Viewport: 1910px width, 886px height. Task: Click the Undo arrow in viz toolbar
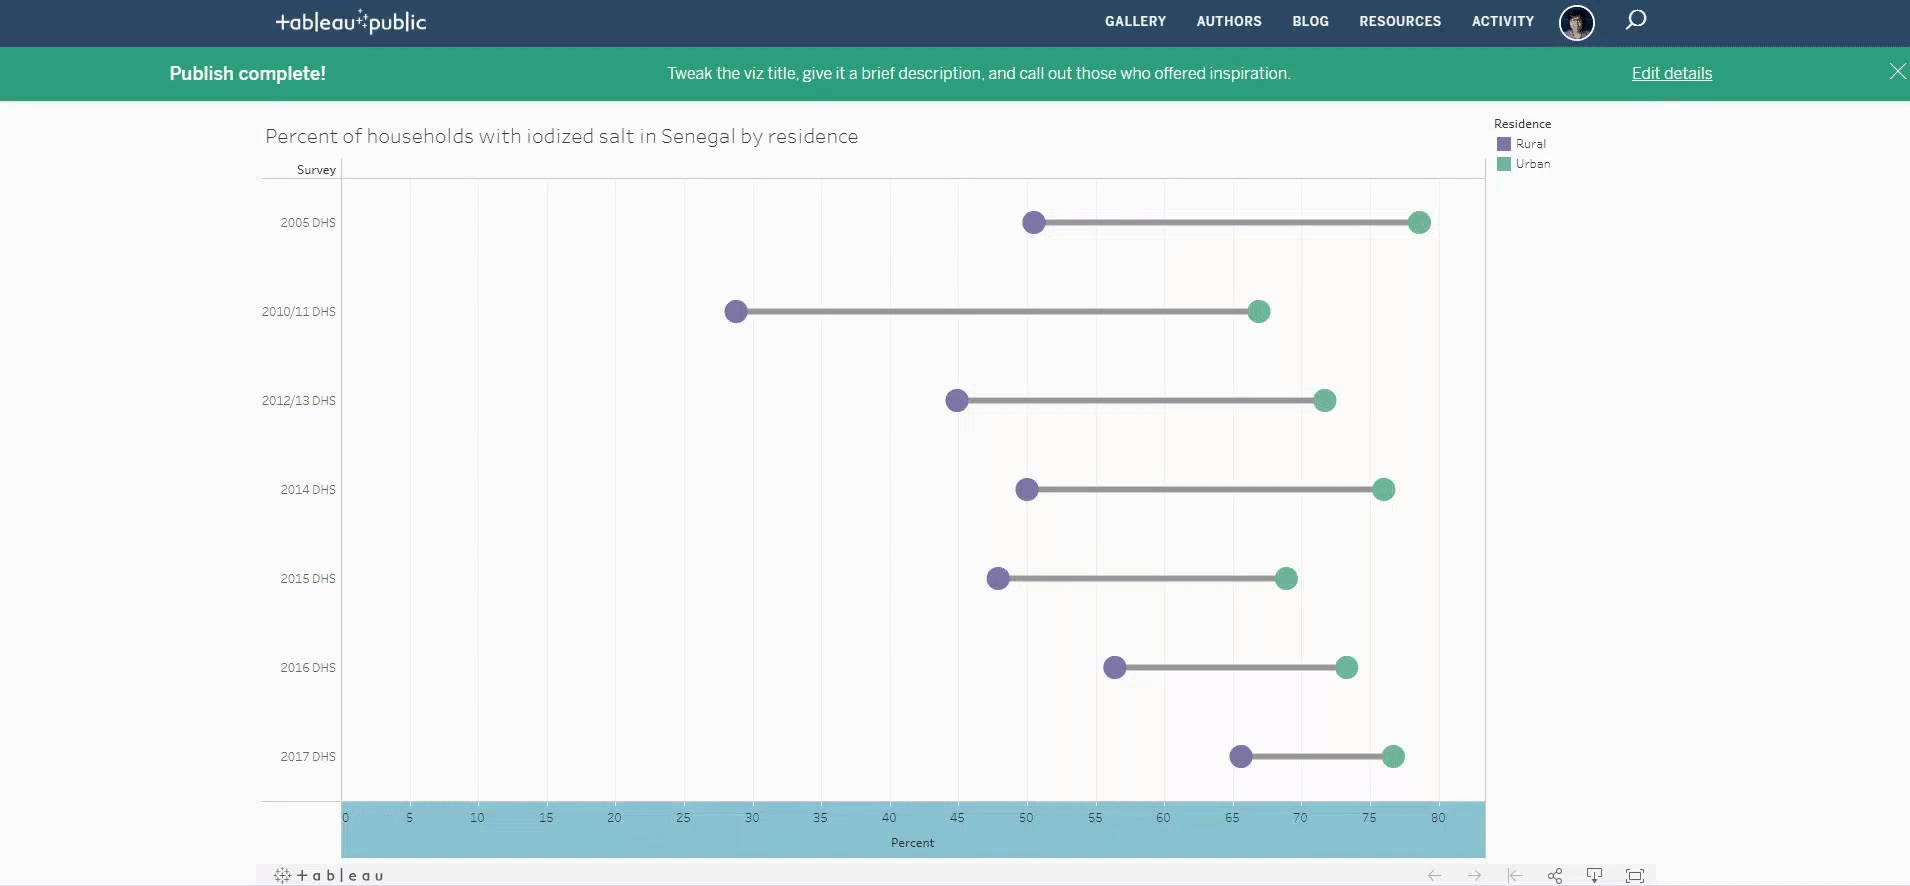coord(1434,876)
